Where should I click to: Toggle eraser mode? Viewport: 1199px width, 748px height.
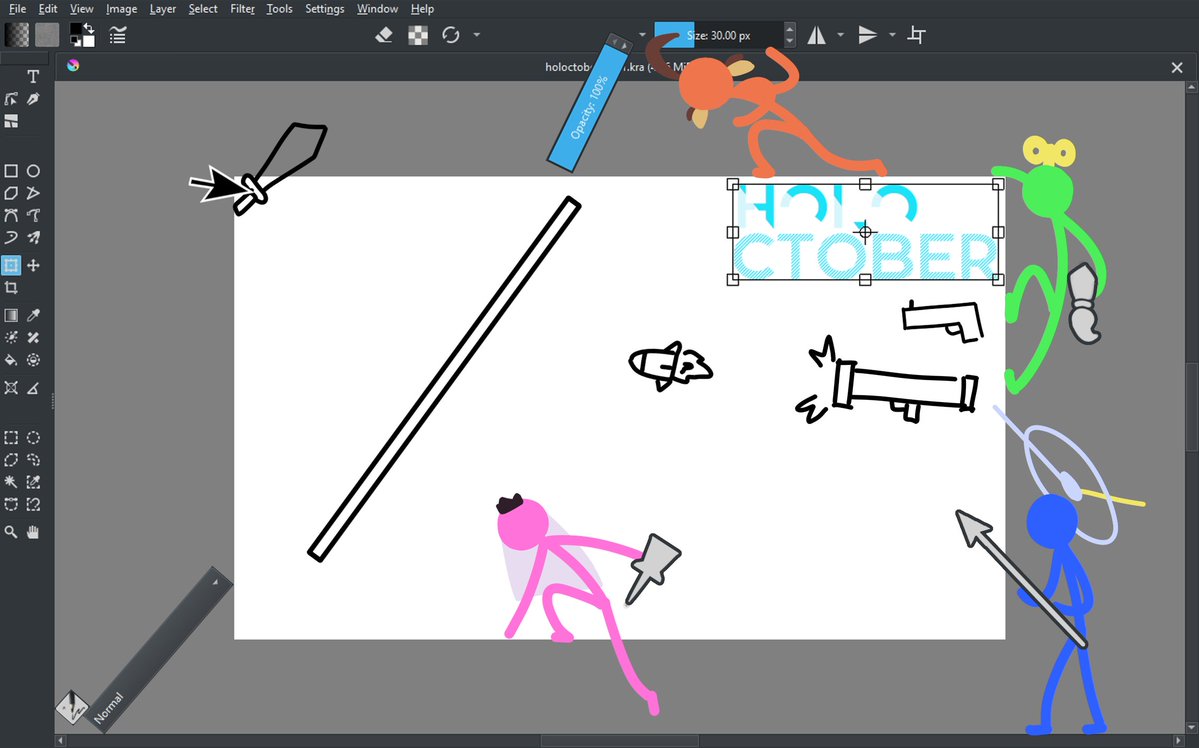384,34
